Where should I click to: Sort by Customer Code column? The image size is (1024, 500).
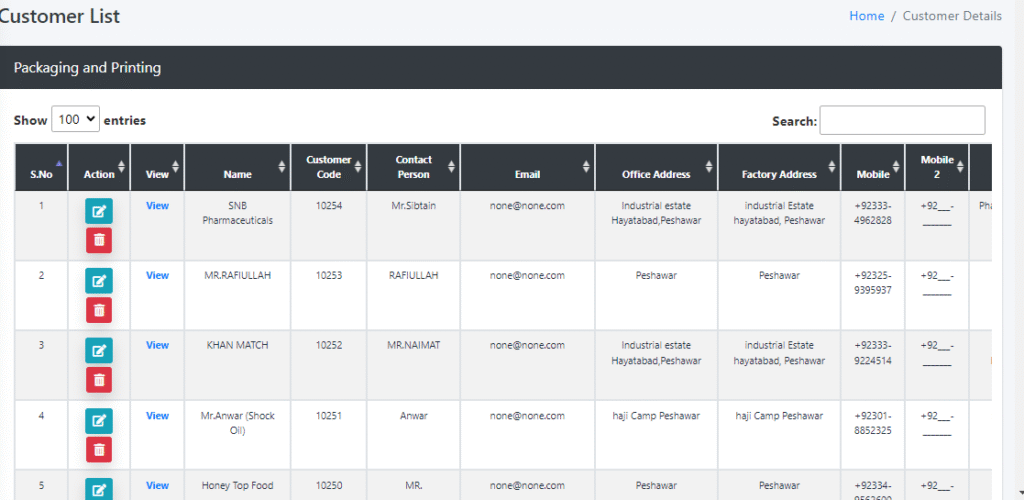coord(329,168)
